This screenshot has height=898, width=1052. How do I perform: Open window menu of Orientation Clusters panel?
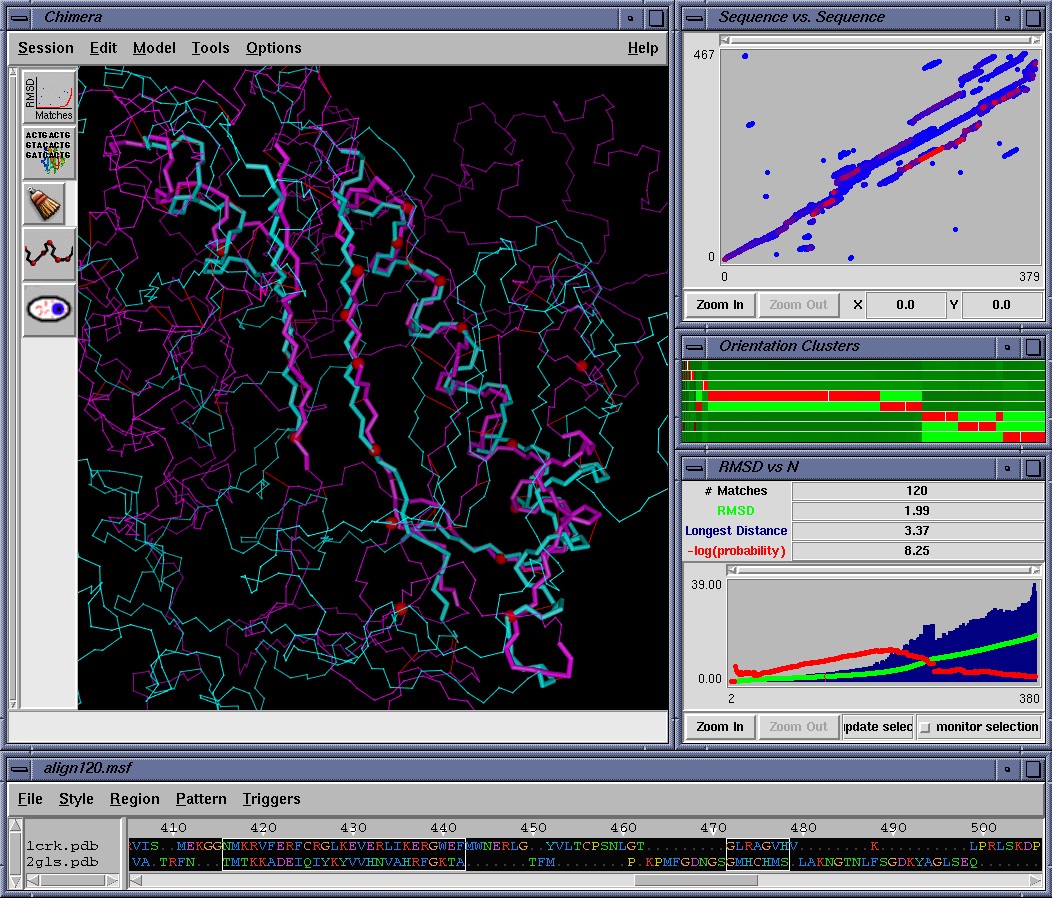click(x=695, y=347)
